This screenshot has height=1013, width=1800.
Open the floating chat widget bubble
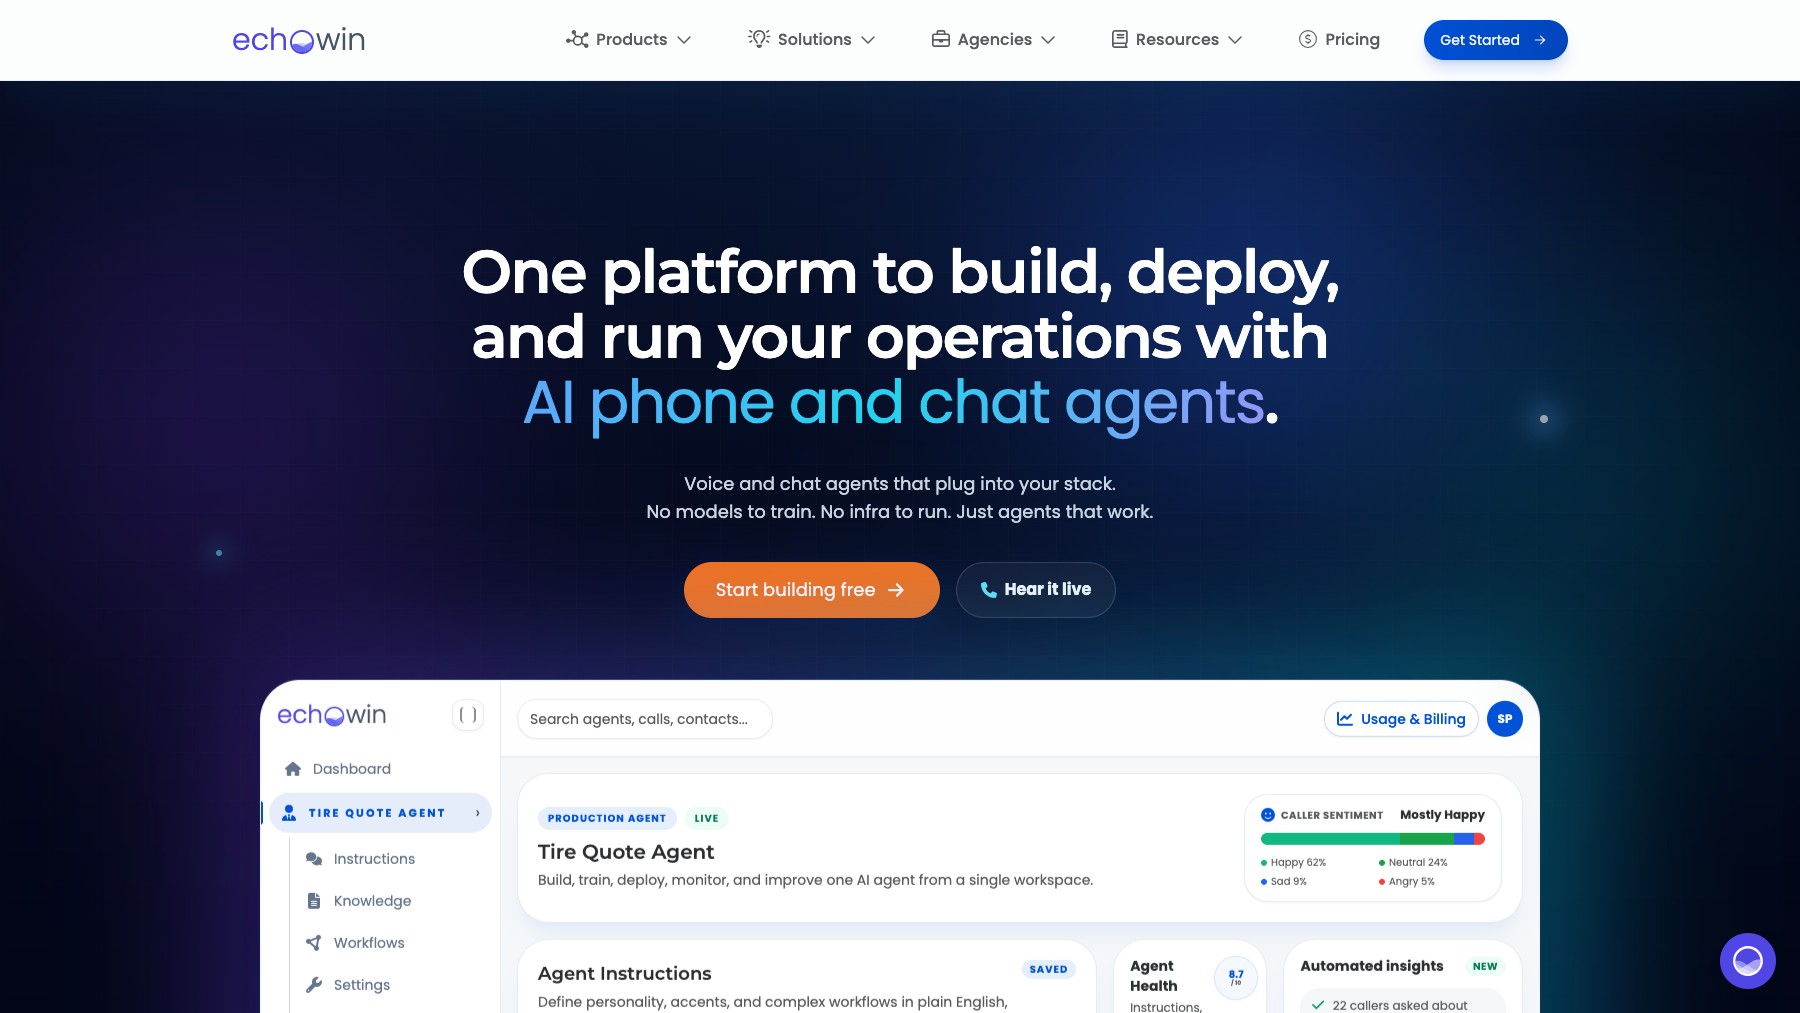pyautogui.click(x=1748, y=961)
